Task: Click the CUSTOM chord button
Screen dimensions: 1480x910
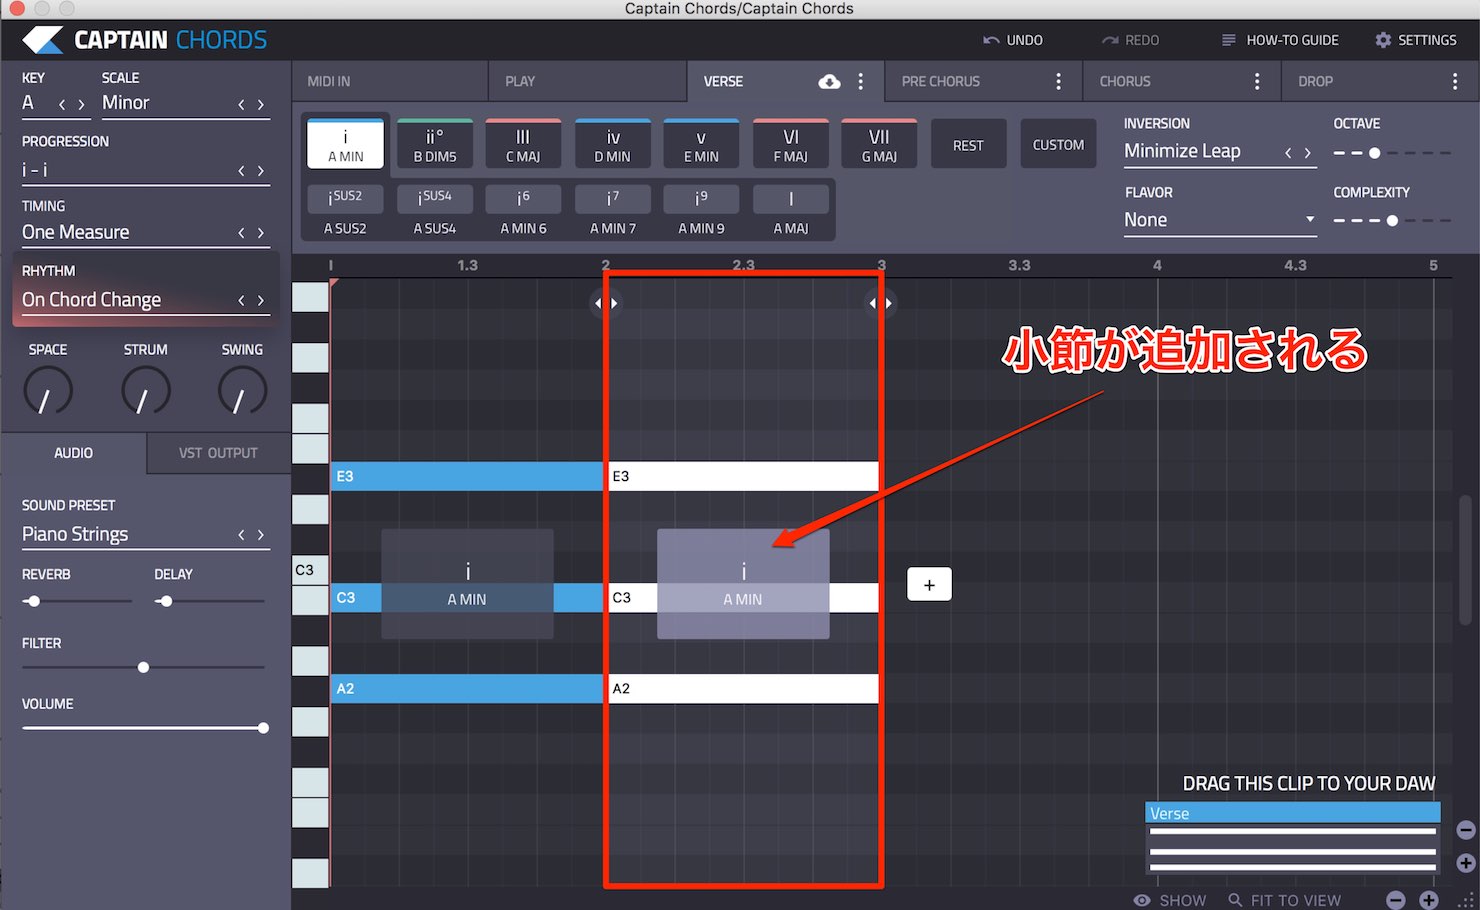Action: click(x=1058, y=145)
